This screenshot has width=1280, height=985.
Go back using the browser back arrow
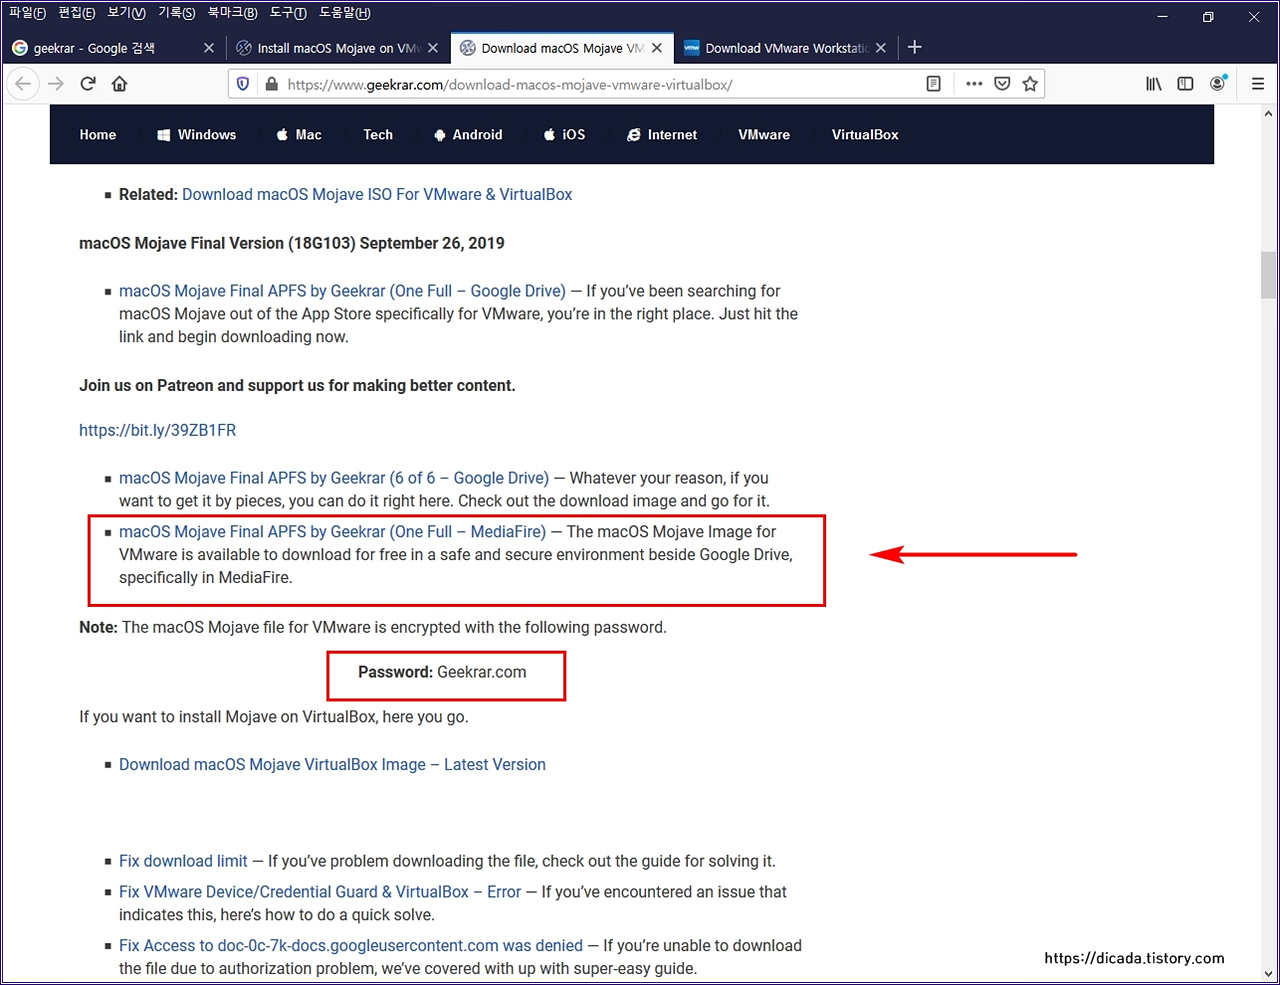tap(23, 84)
